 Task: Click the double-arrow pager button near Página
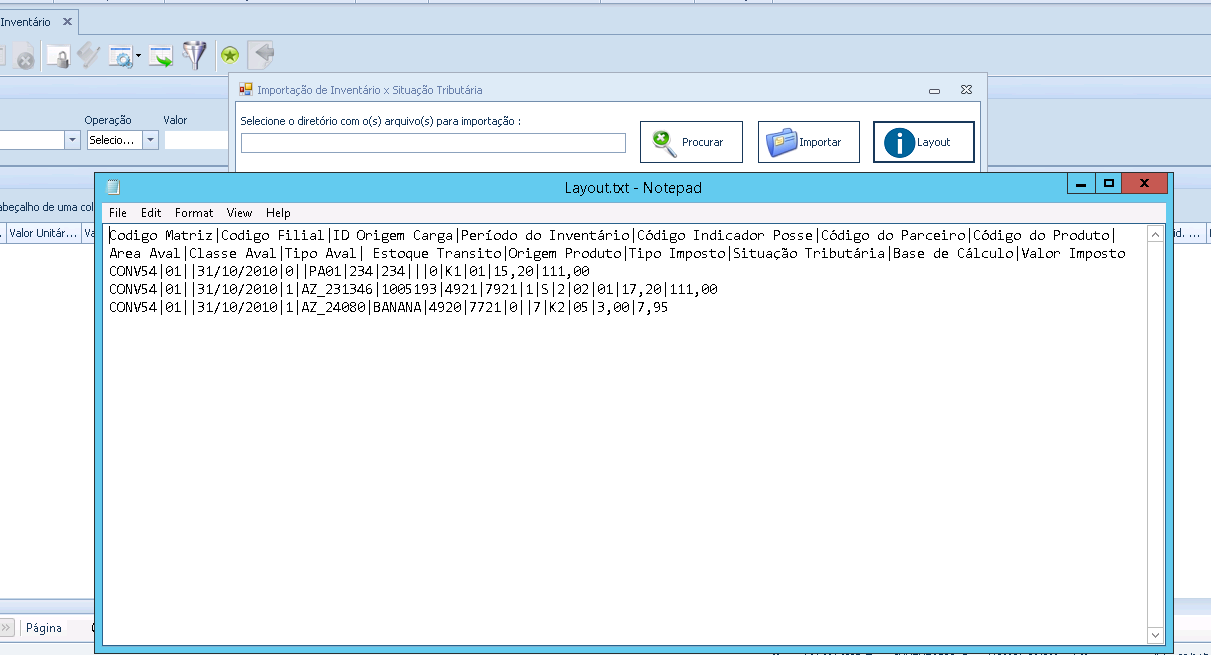coord(7,628)
